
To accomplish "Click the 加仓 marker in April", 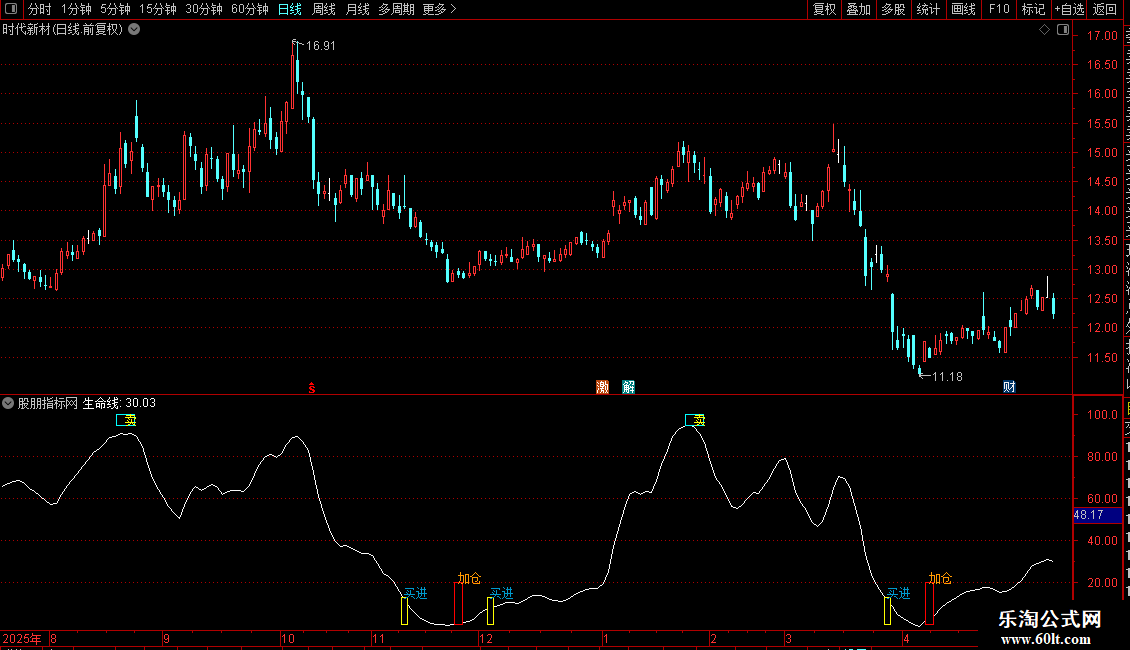I will (x=940, y=578).
